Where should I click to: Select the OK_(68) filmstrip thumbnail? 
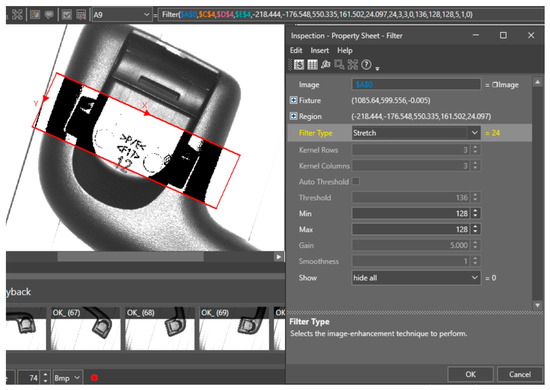(x=160, y=329)
